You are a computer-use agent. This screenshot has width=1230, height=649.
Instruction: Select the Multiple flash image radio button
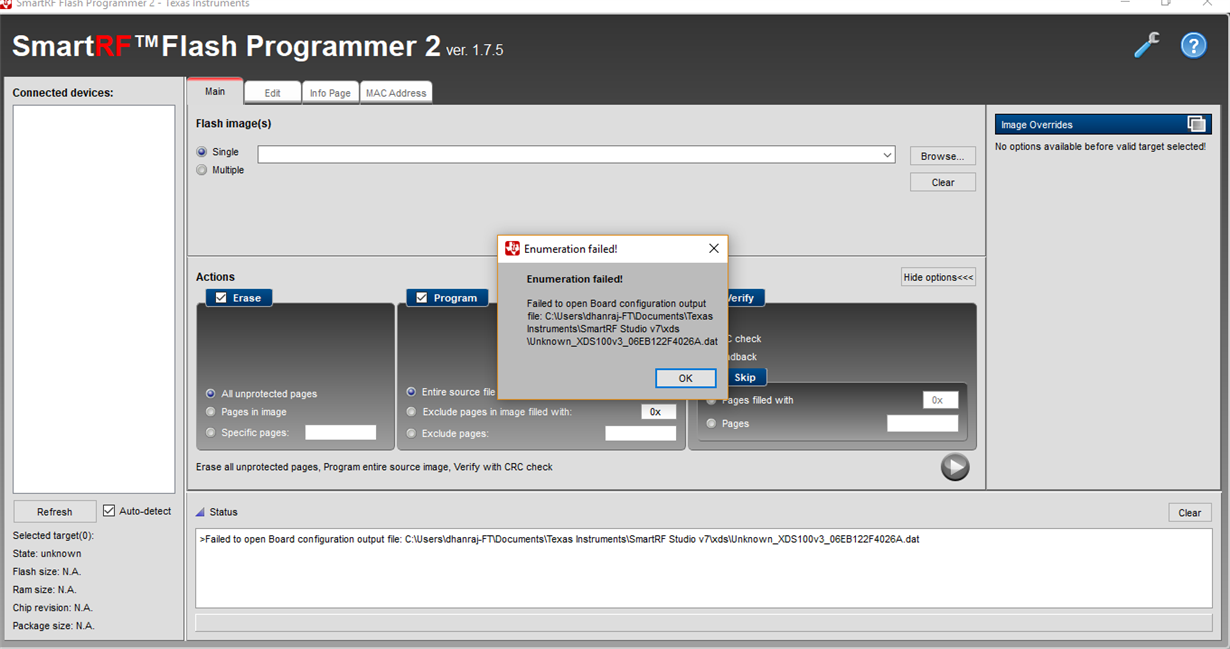pyautogui.click(x=202, y=170)
